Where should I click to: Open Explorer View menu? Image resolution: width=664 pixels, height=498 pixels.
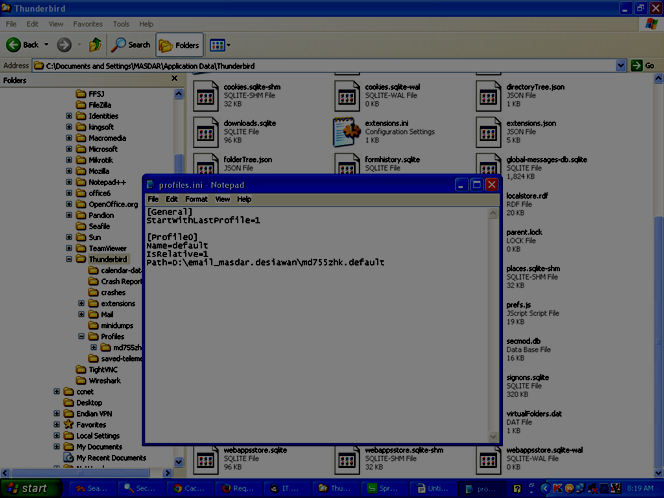click(56, 24)
